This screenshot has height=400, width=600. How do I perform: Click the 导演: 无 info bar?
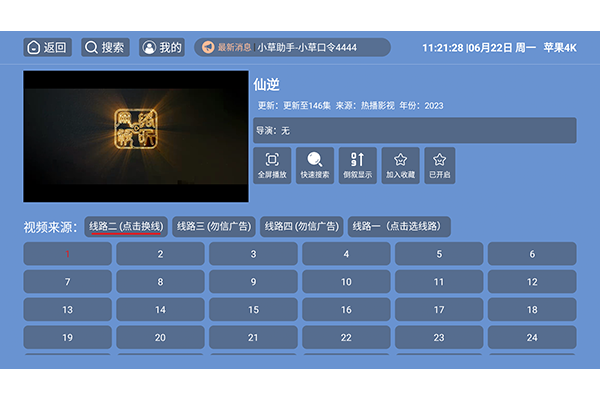[x=415, y=131]
